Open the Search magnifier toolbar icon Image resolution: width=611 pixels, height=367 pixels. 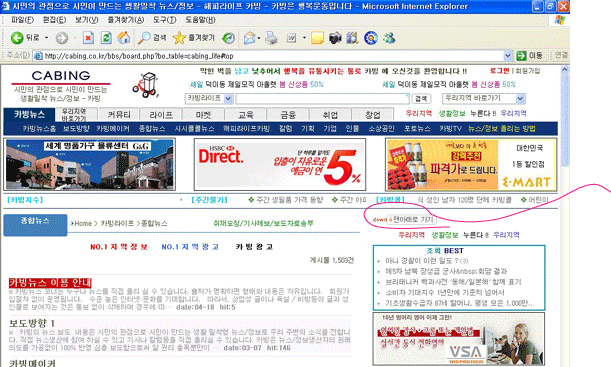coord(144,38)
